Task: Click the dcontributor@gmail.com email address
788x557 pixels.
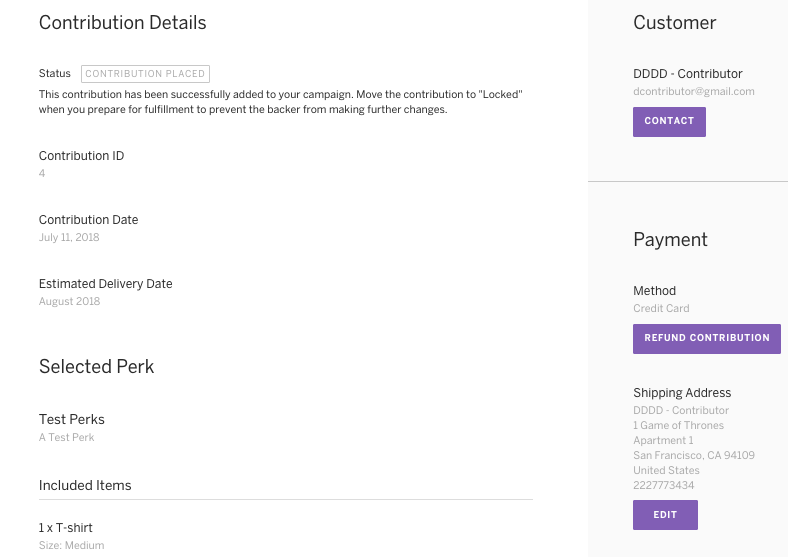Action: tap(694, 91)
